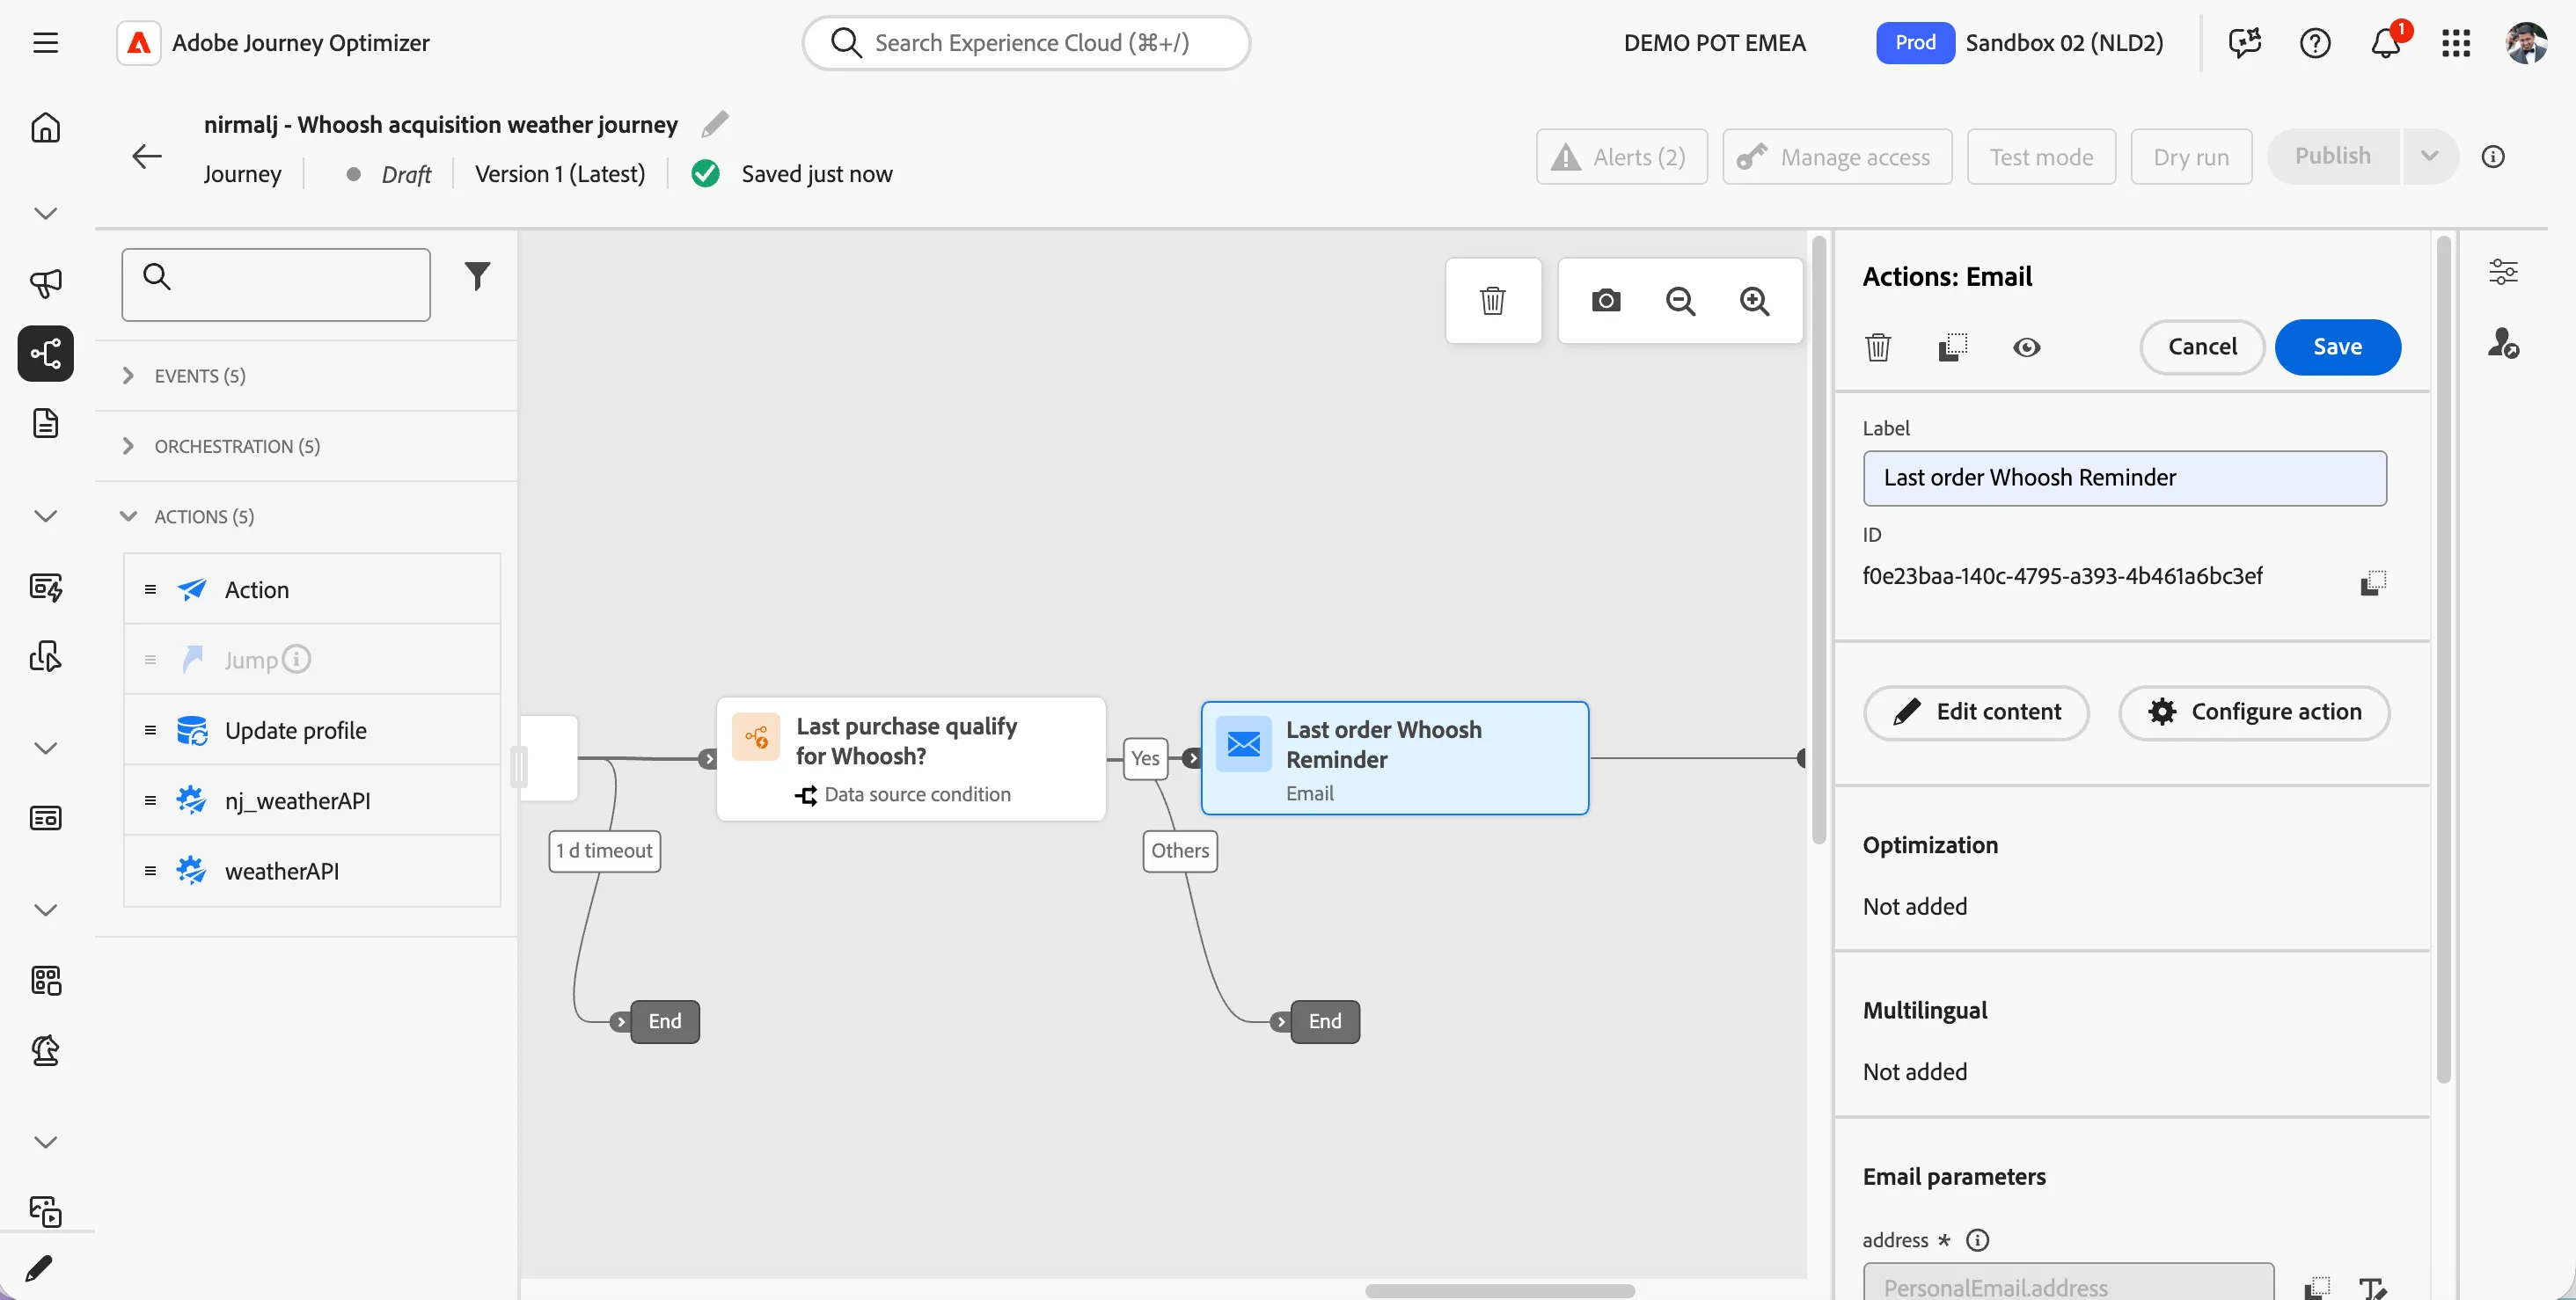Open notifications bell
Viewport: 2576px width, 1300px height.
[x=2386, y=43]
